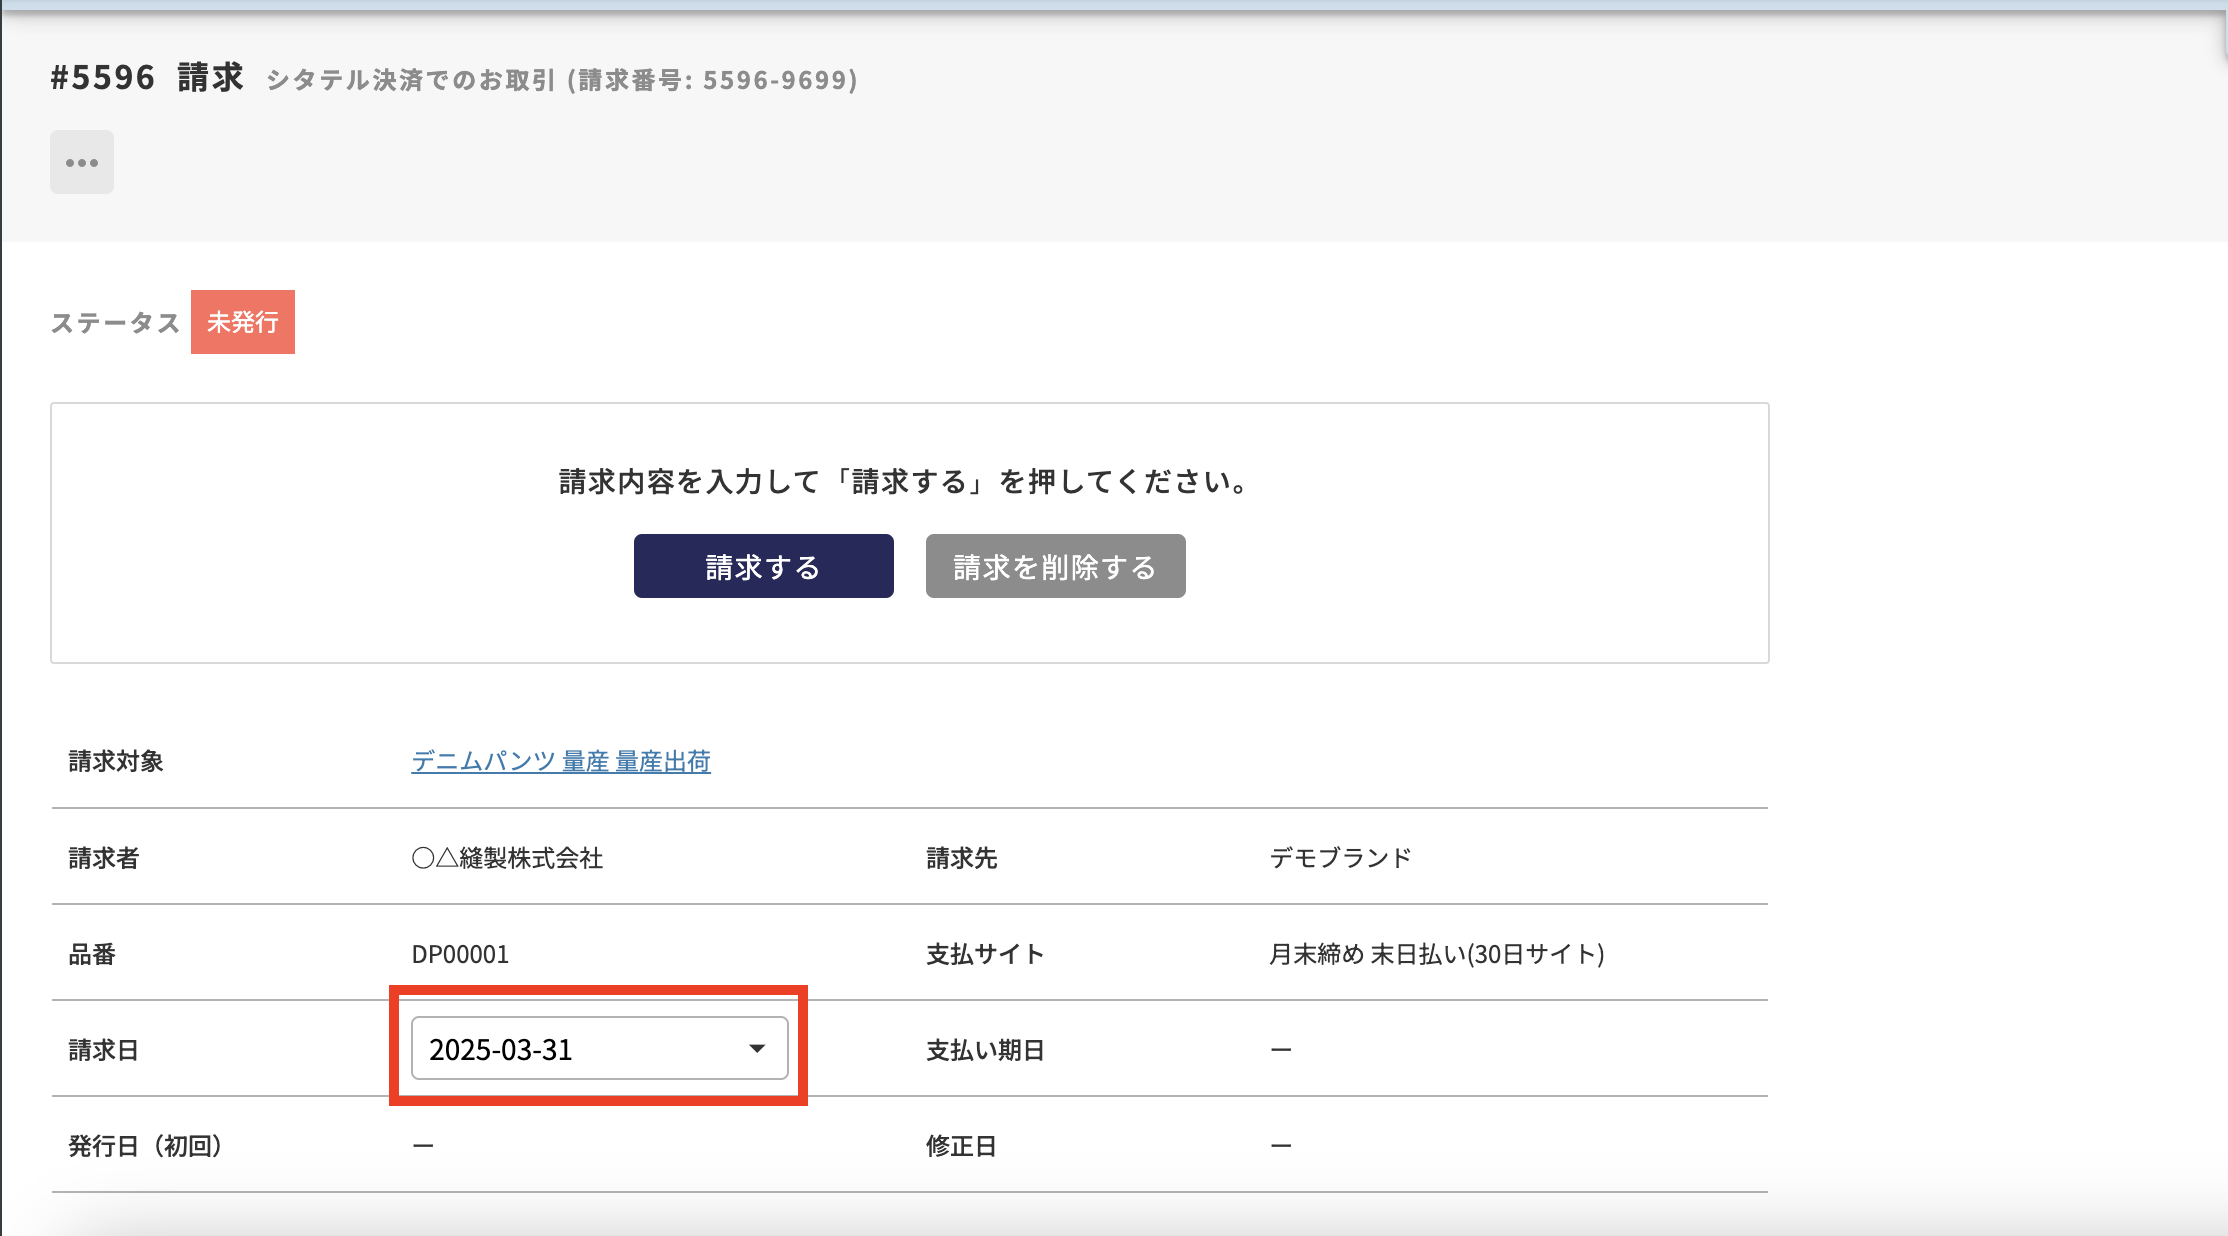Viewport: 2228px width, 1236px height.
Task: Click the 請求を削除する button
Action: click(1055, 567)
